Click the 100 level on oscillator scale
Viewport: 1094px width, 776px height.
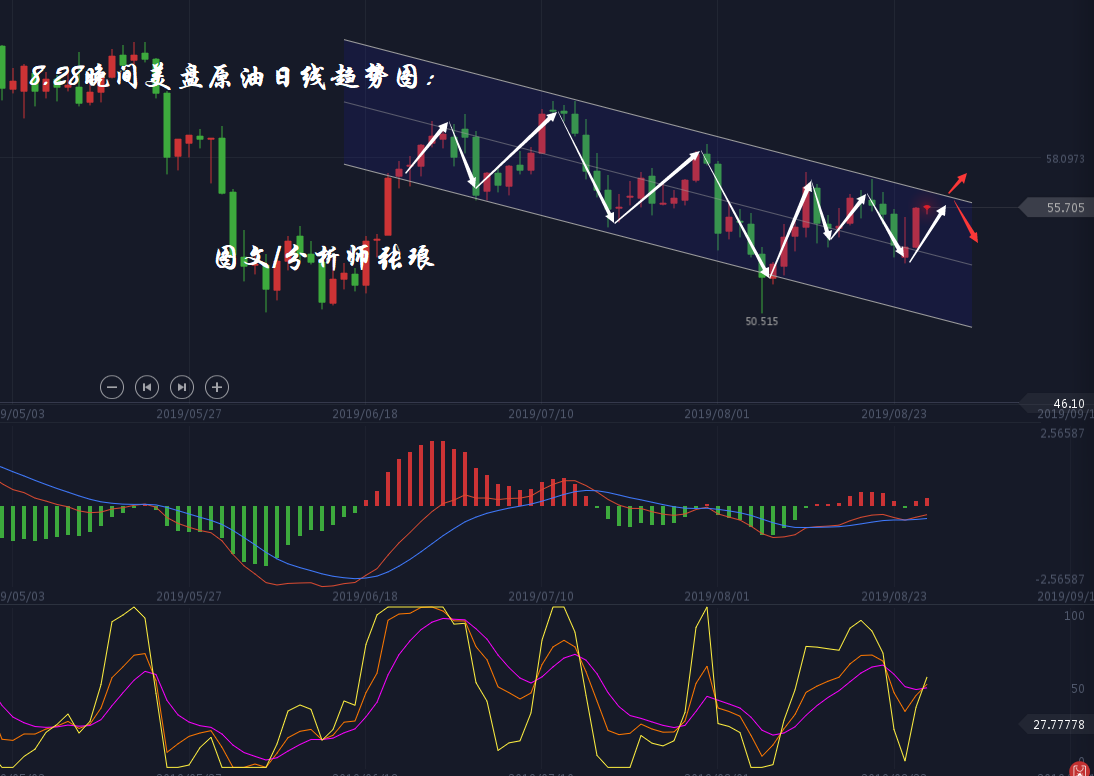coord(1073,616)
